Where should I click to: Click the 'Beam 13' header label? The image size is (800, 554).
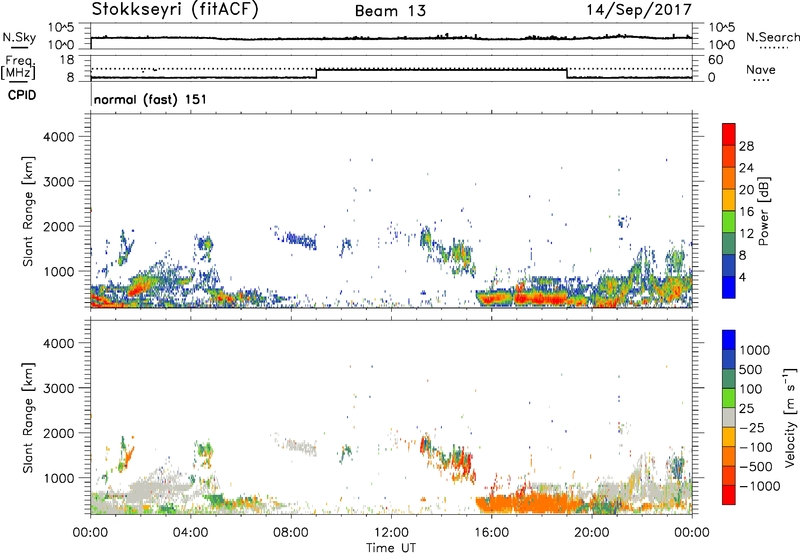390,11
